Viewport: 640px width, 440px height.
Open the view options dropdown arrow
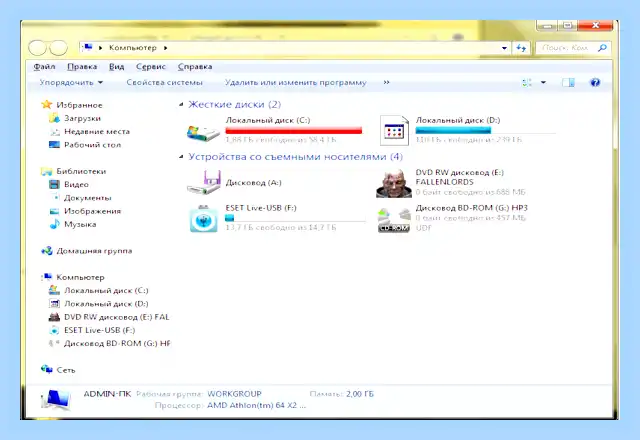coord(543,82)
